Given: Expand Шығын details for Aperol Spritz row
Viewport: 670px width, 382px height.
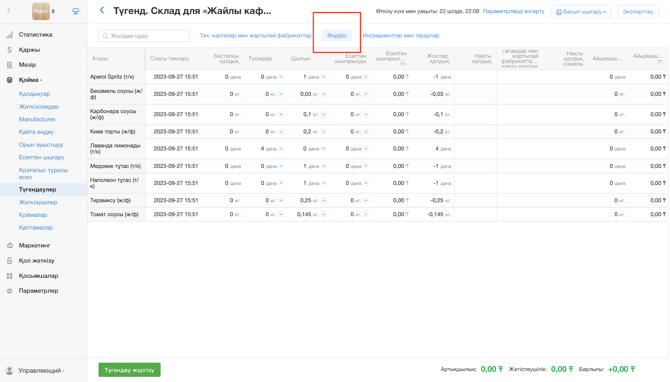Looking at the screenshot, I should 323,77.
